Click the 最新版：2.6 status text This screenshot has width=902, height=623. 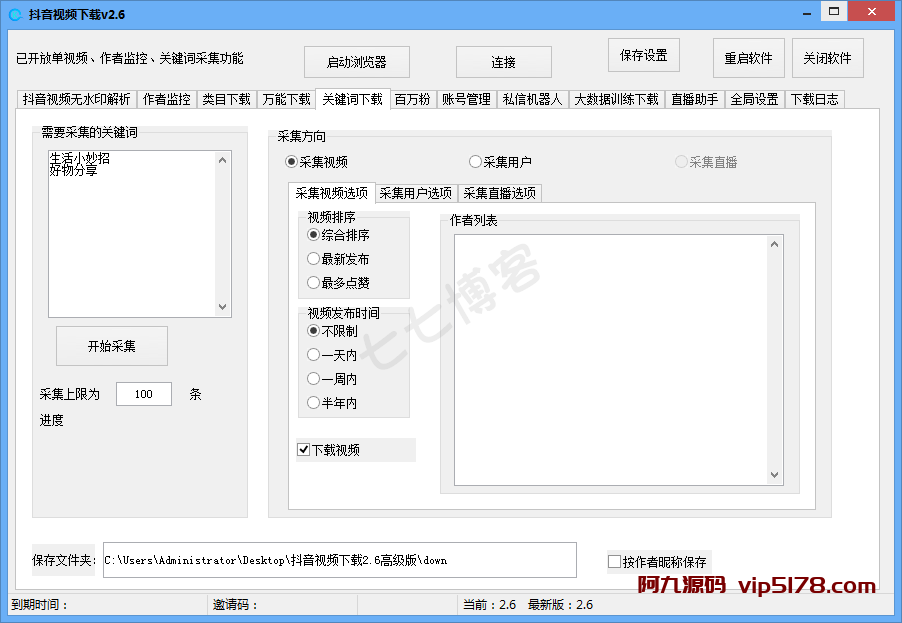[560, 605]
